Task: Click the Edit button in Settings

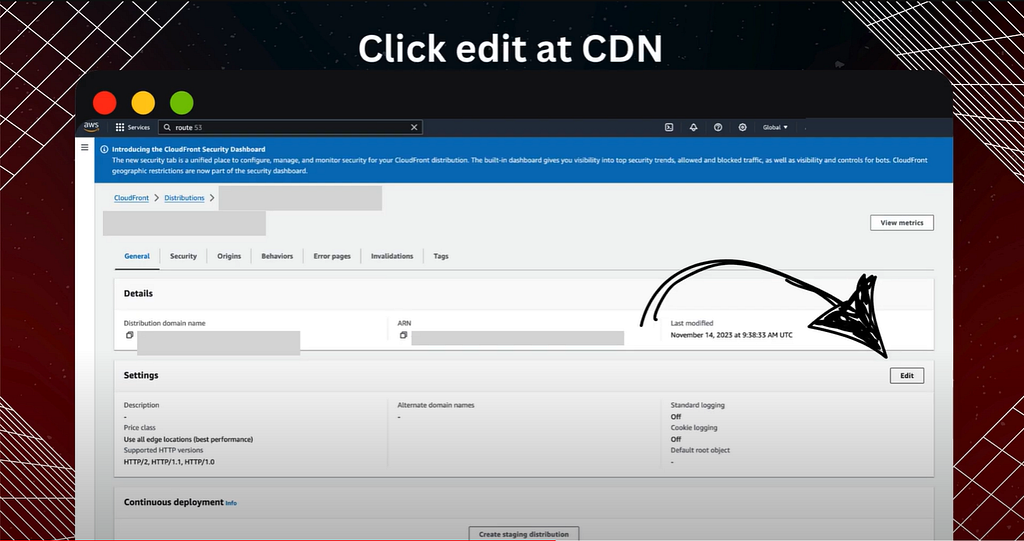Action: click(906, 376)
